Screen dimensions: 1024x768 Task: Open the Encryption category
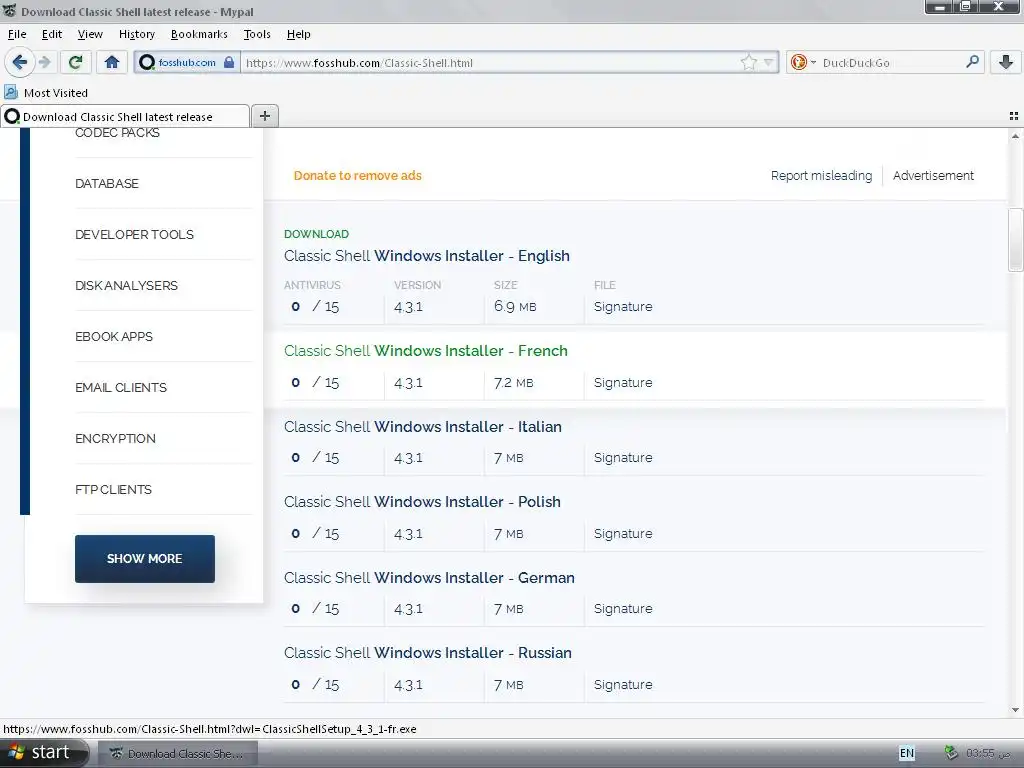click(x=116, y=438)
